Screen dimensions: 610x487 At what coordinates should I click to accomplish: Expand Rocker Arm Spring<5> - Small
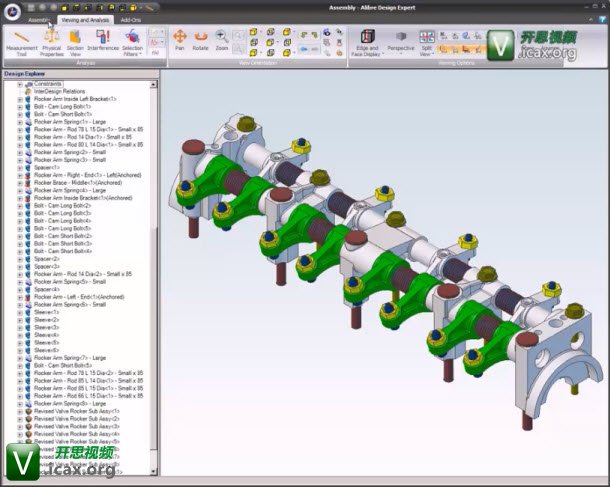tap(20, 282)
